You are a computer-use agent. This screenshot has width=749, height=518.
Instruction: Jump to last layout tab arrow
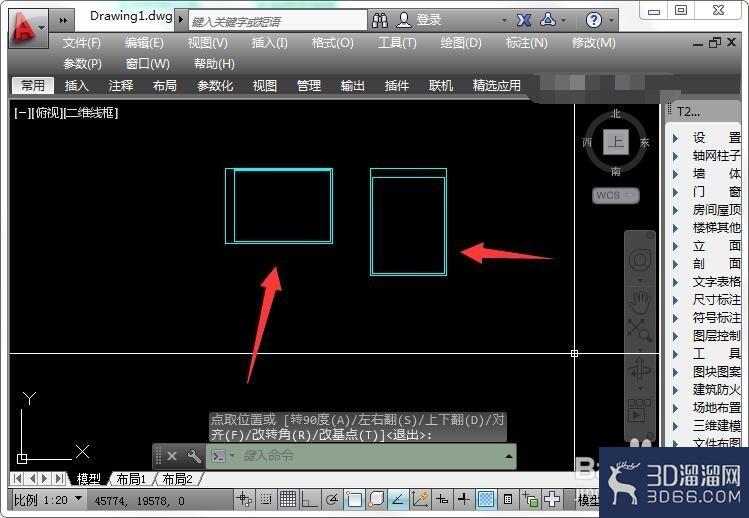59,478
